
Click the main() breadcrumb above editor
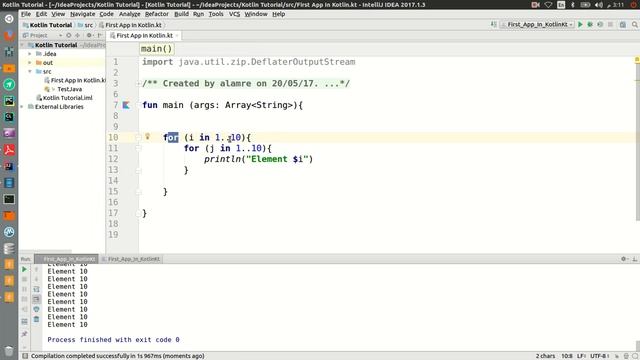pos(157,49)
